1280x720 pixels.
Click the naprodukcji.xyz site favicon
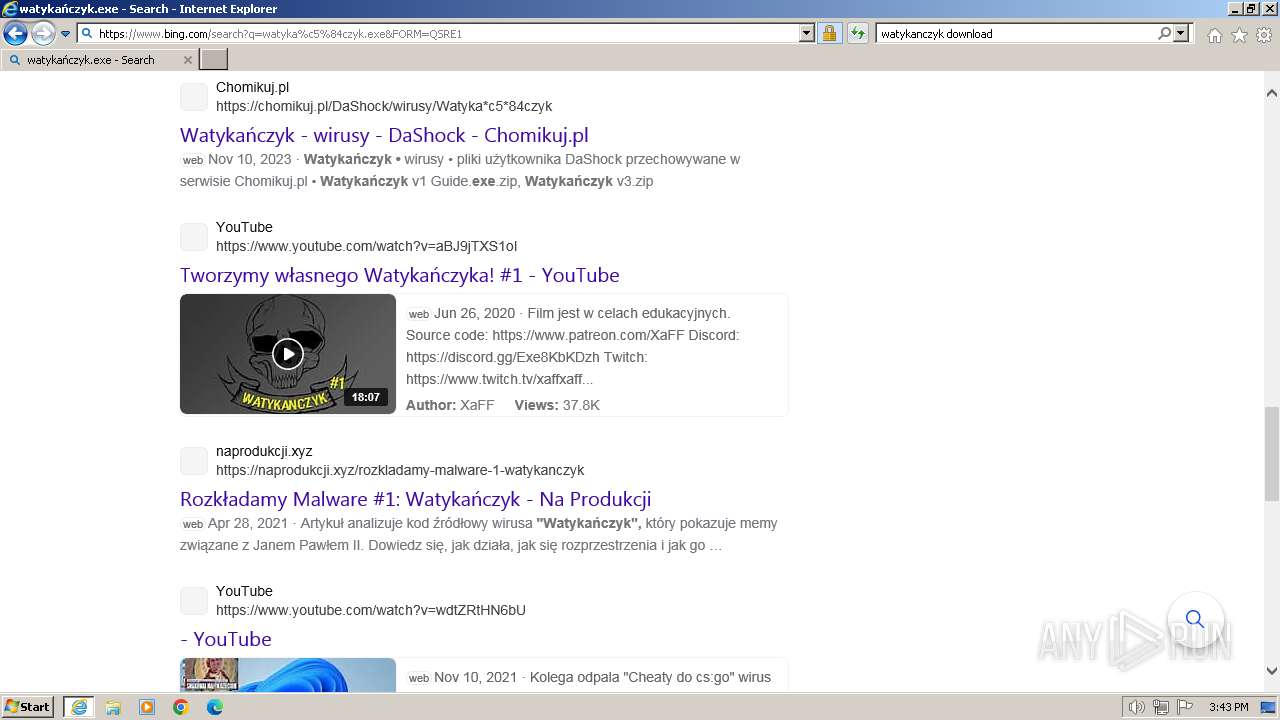click(x=194, y=461)
